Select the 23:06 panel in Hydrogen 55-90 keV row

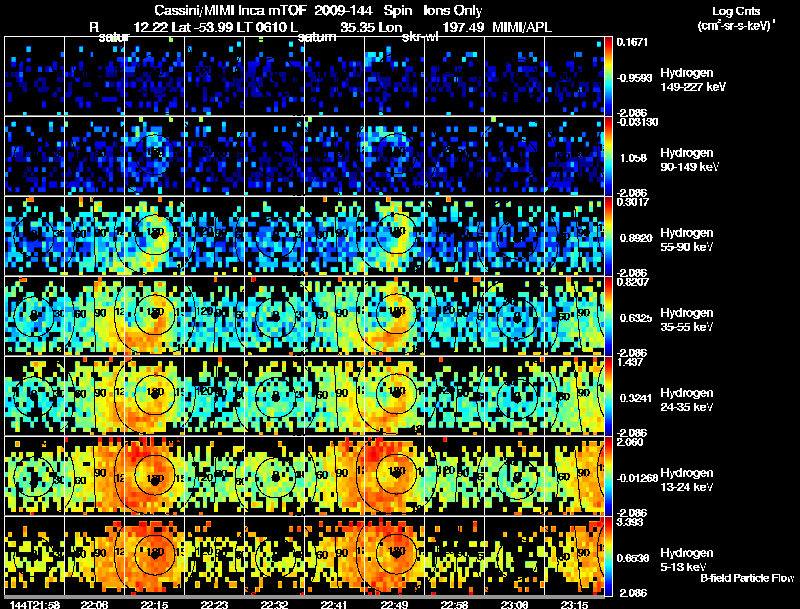[x=514, y=236]
